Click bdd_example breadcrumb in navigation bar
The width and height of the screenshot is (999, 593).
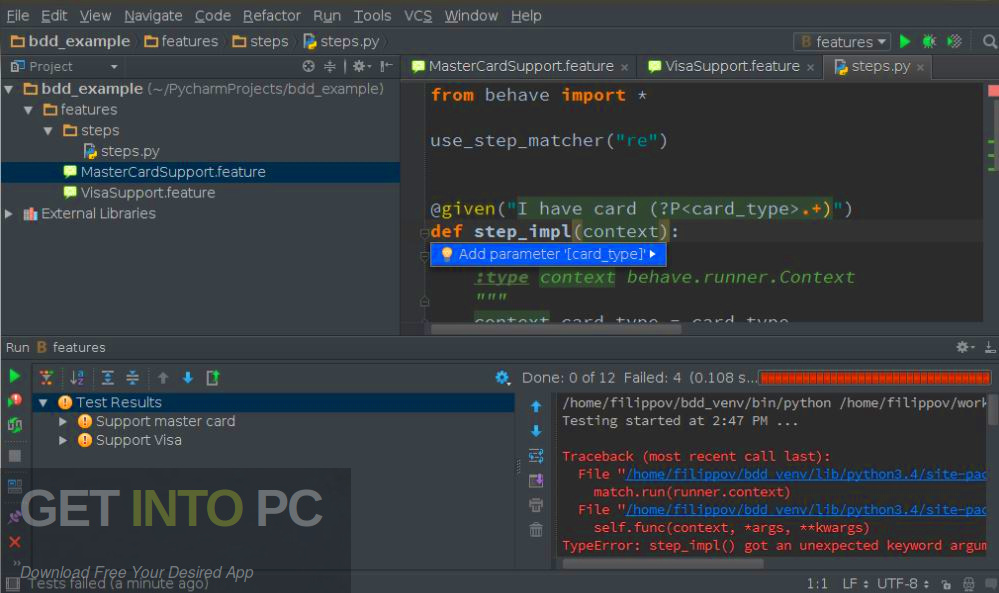[71, 41]
